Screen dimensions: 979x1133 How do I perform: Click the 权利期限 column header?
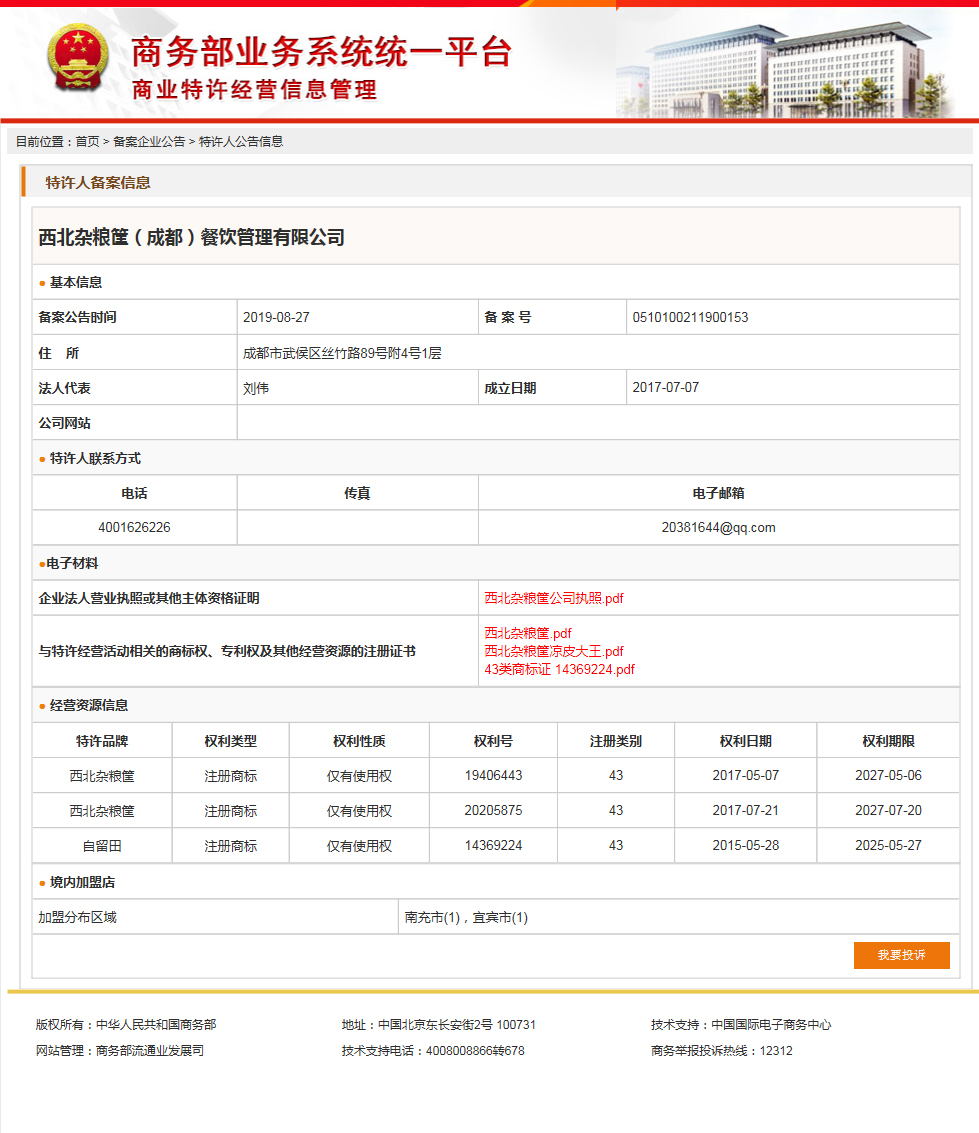click(x=888, y=741)
